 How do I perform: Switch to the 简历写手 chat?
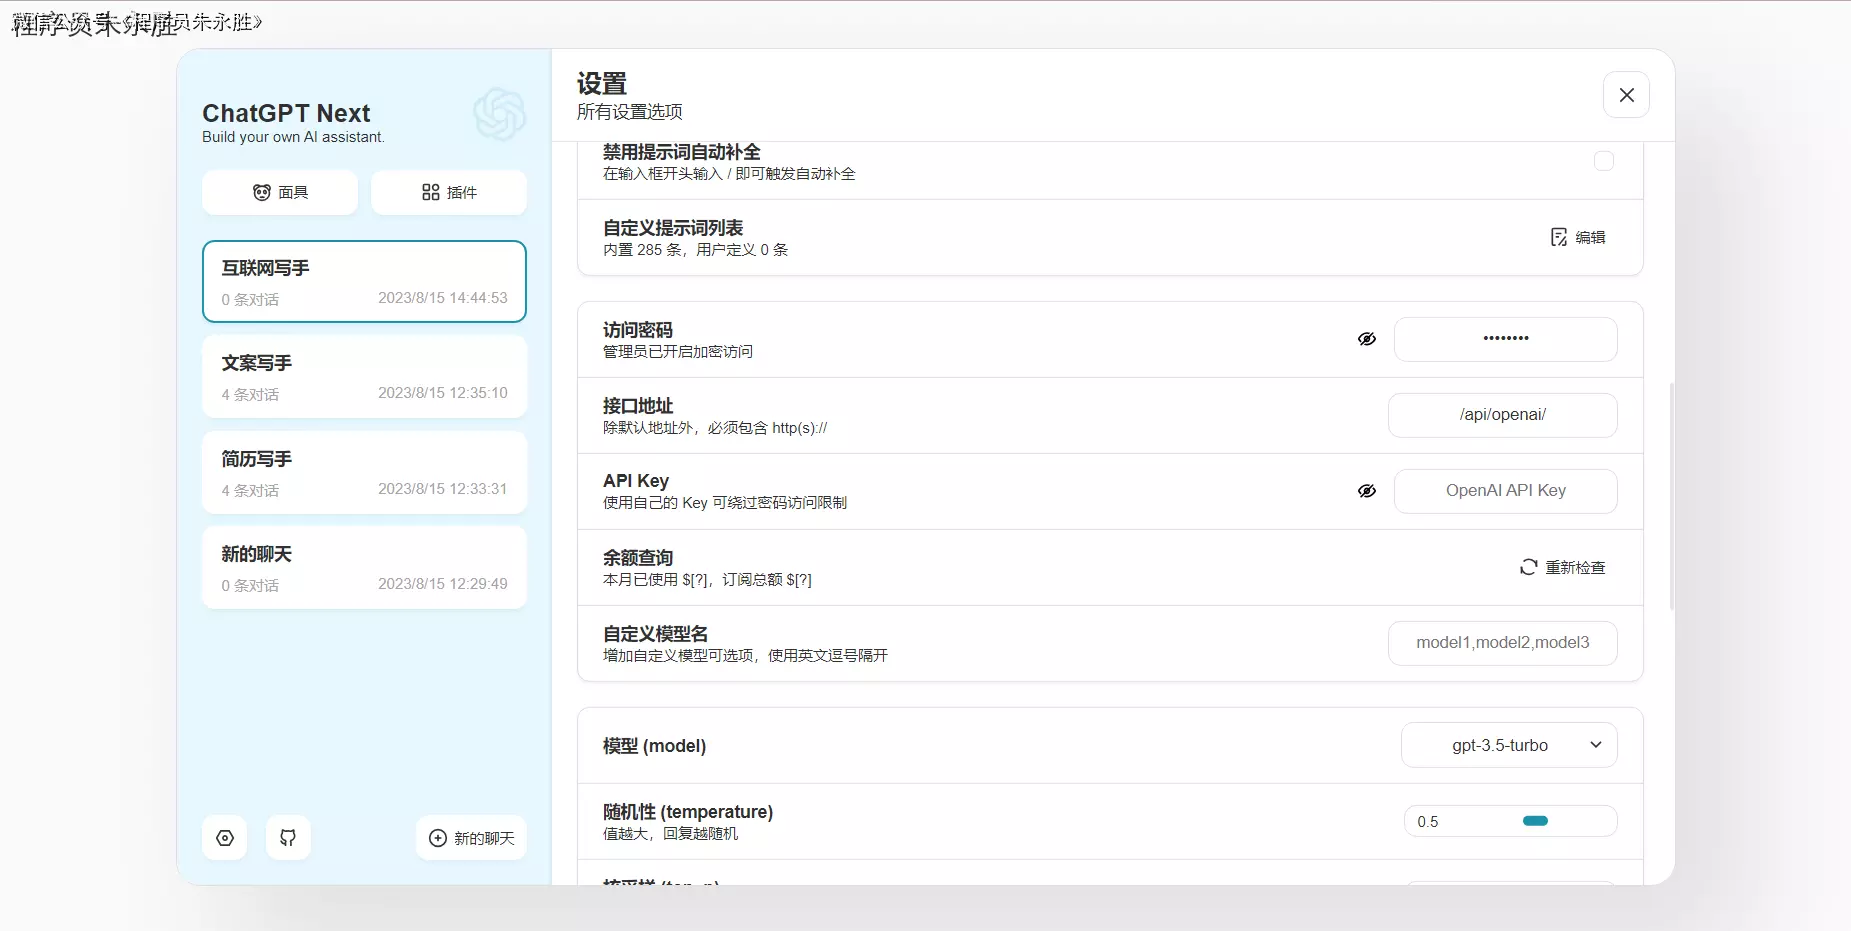pyautogui.click(x=364, y=473)
